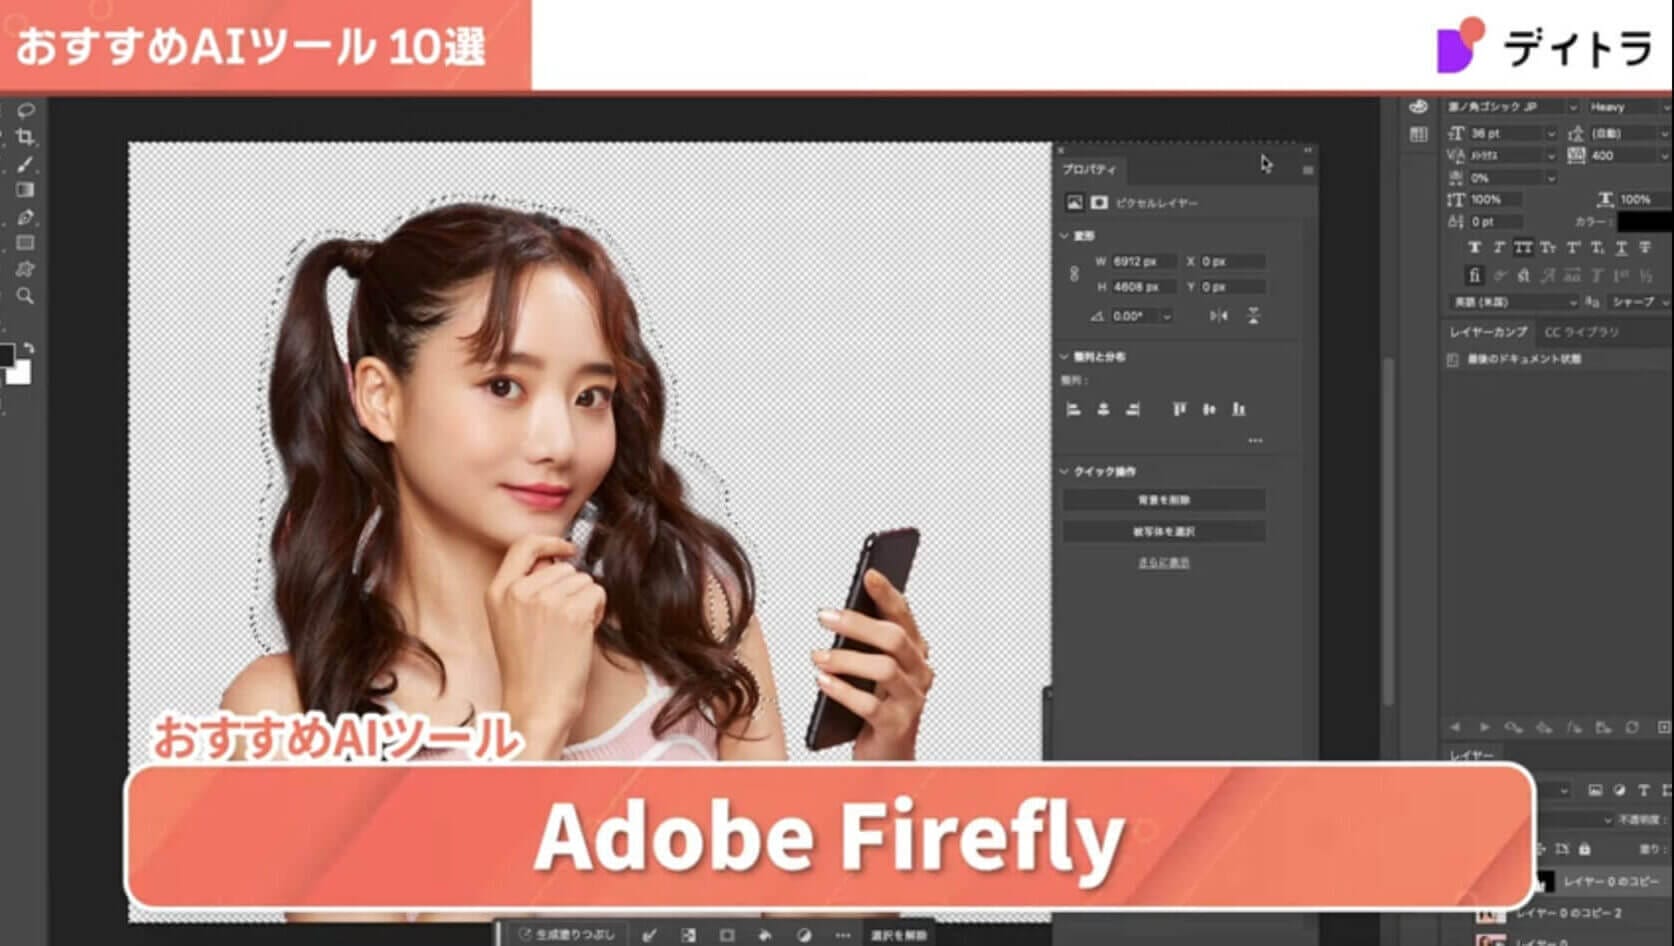The height and width of the screenshot is (946, 1674).
Task: Open the black text color swatch
Action: (1642, 222)
